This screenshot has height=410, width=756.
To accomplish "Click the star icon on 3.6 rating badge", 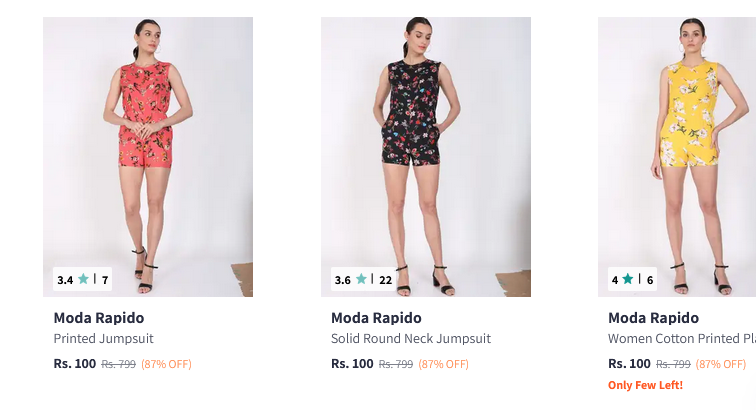I will click(362, 280).
